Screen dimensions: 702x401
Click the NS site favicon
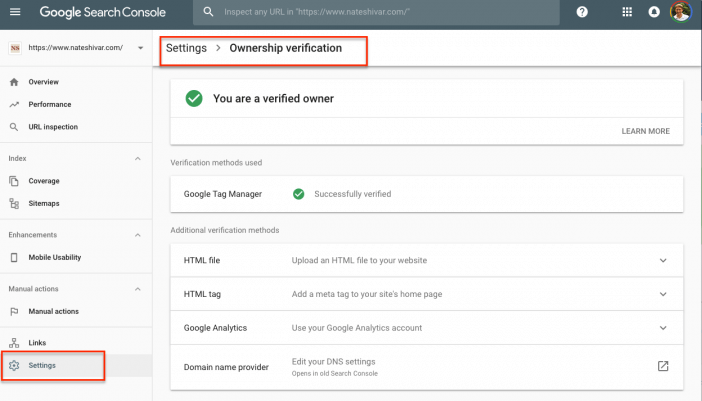click(15, 48)
